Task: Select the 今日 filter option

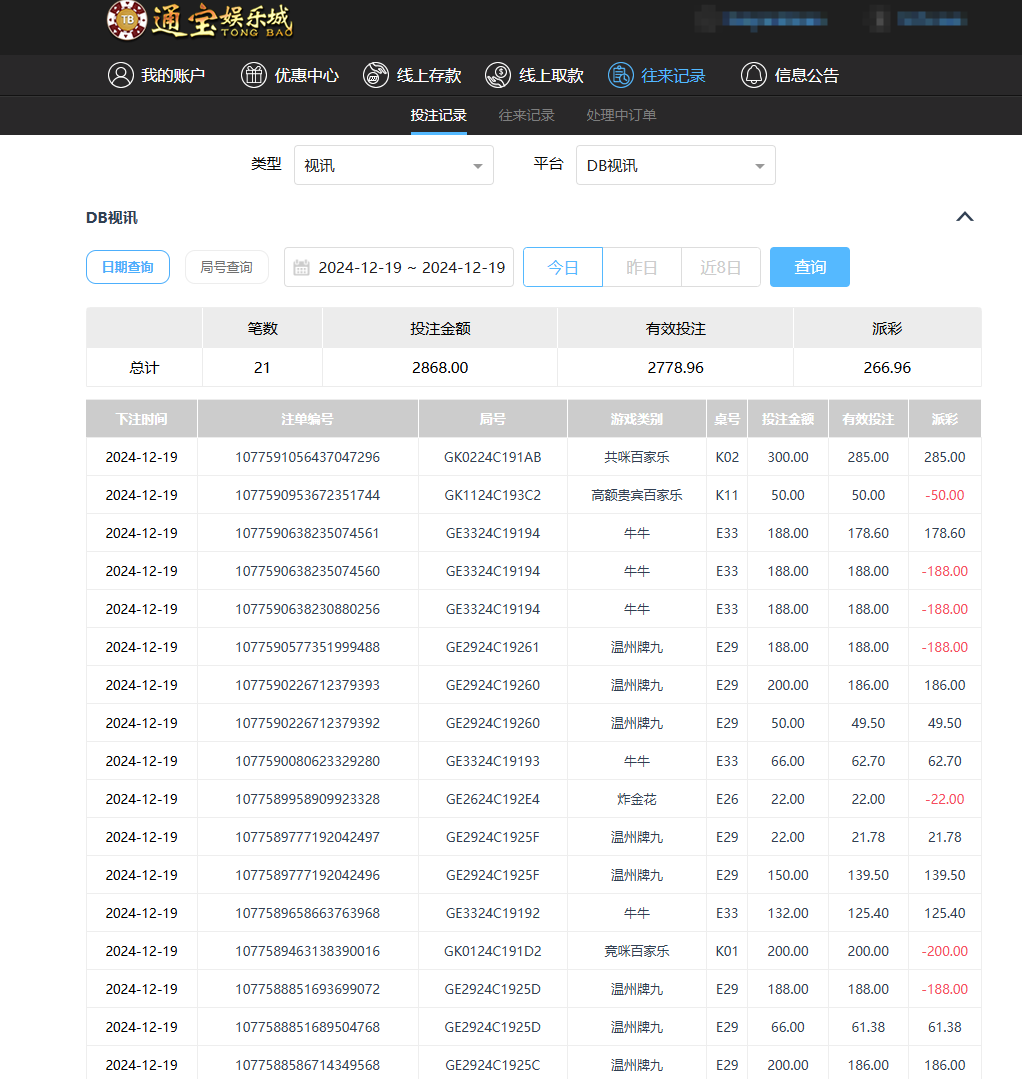Action: (562, 267)
